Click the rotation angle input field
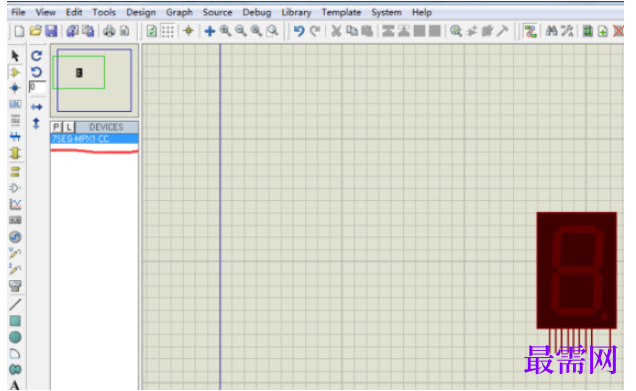Viewport: 636px width, 391px height. [x=37, y=87]
